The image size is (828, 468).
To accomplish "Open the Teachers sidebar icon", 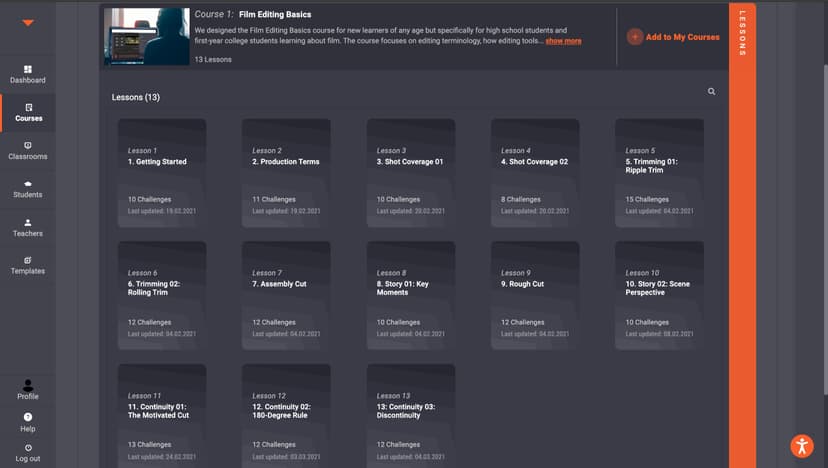I will 28,222.
